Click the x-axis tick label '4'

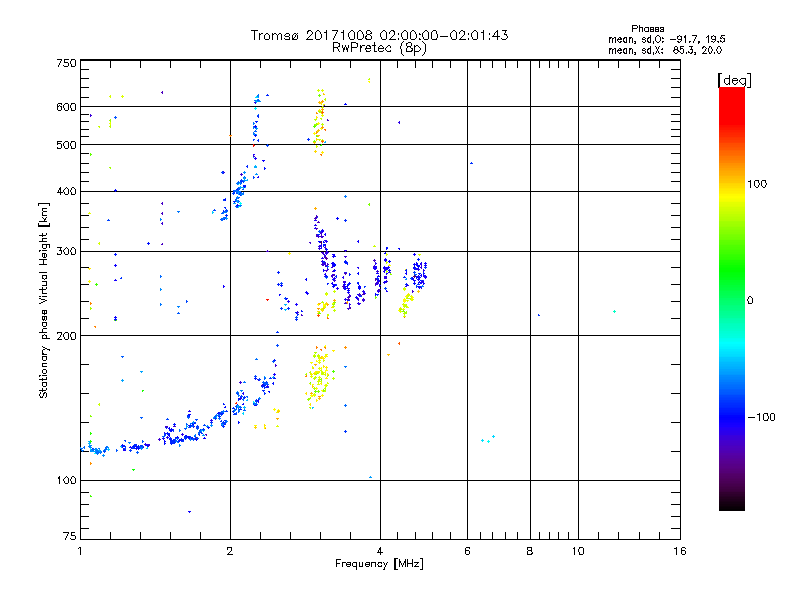[380, 551]
